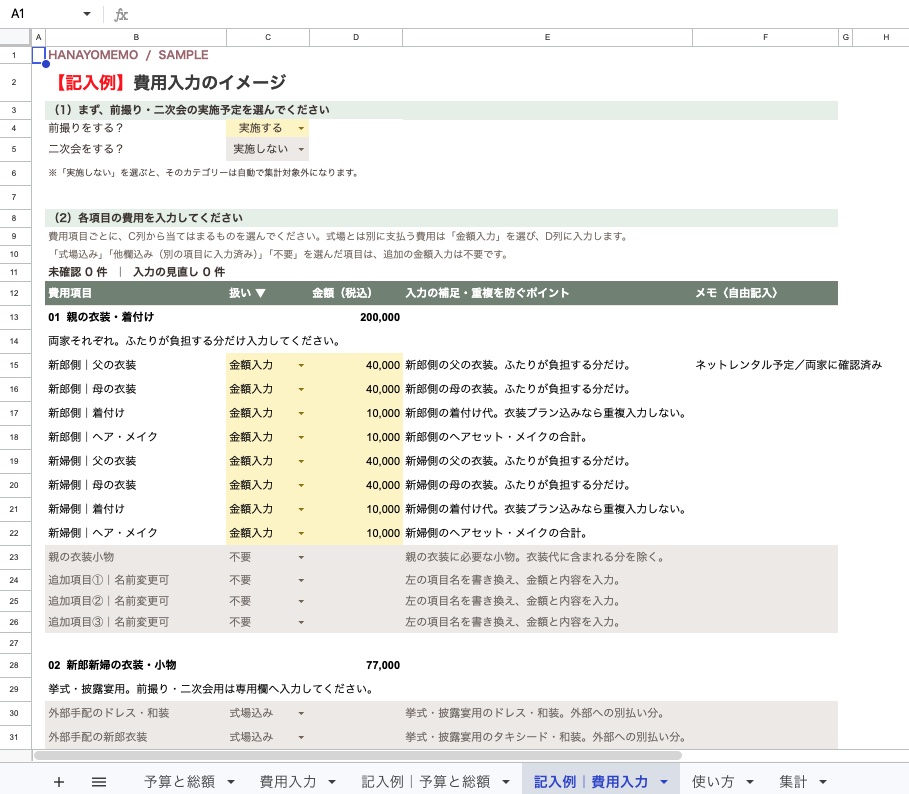Open the 予算と総額 tab menu arrow
Viewport: 909px width, 794px height.
click(231, 782)
